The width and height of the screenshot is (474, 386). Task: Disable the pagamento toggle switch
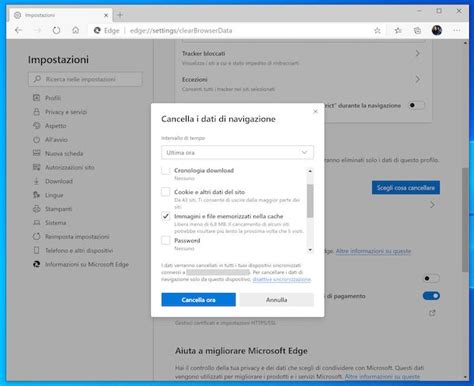(x=431, y=296)
